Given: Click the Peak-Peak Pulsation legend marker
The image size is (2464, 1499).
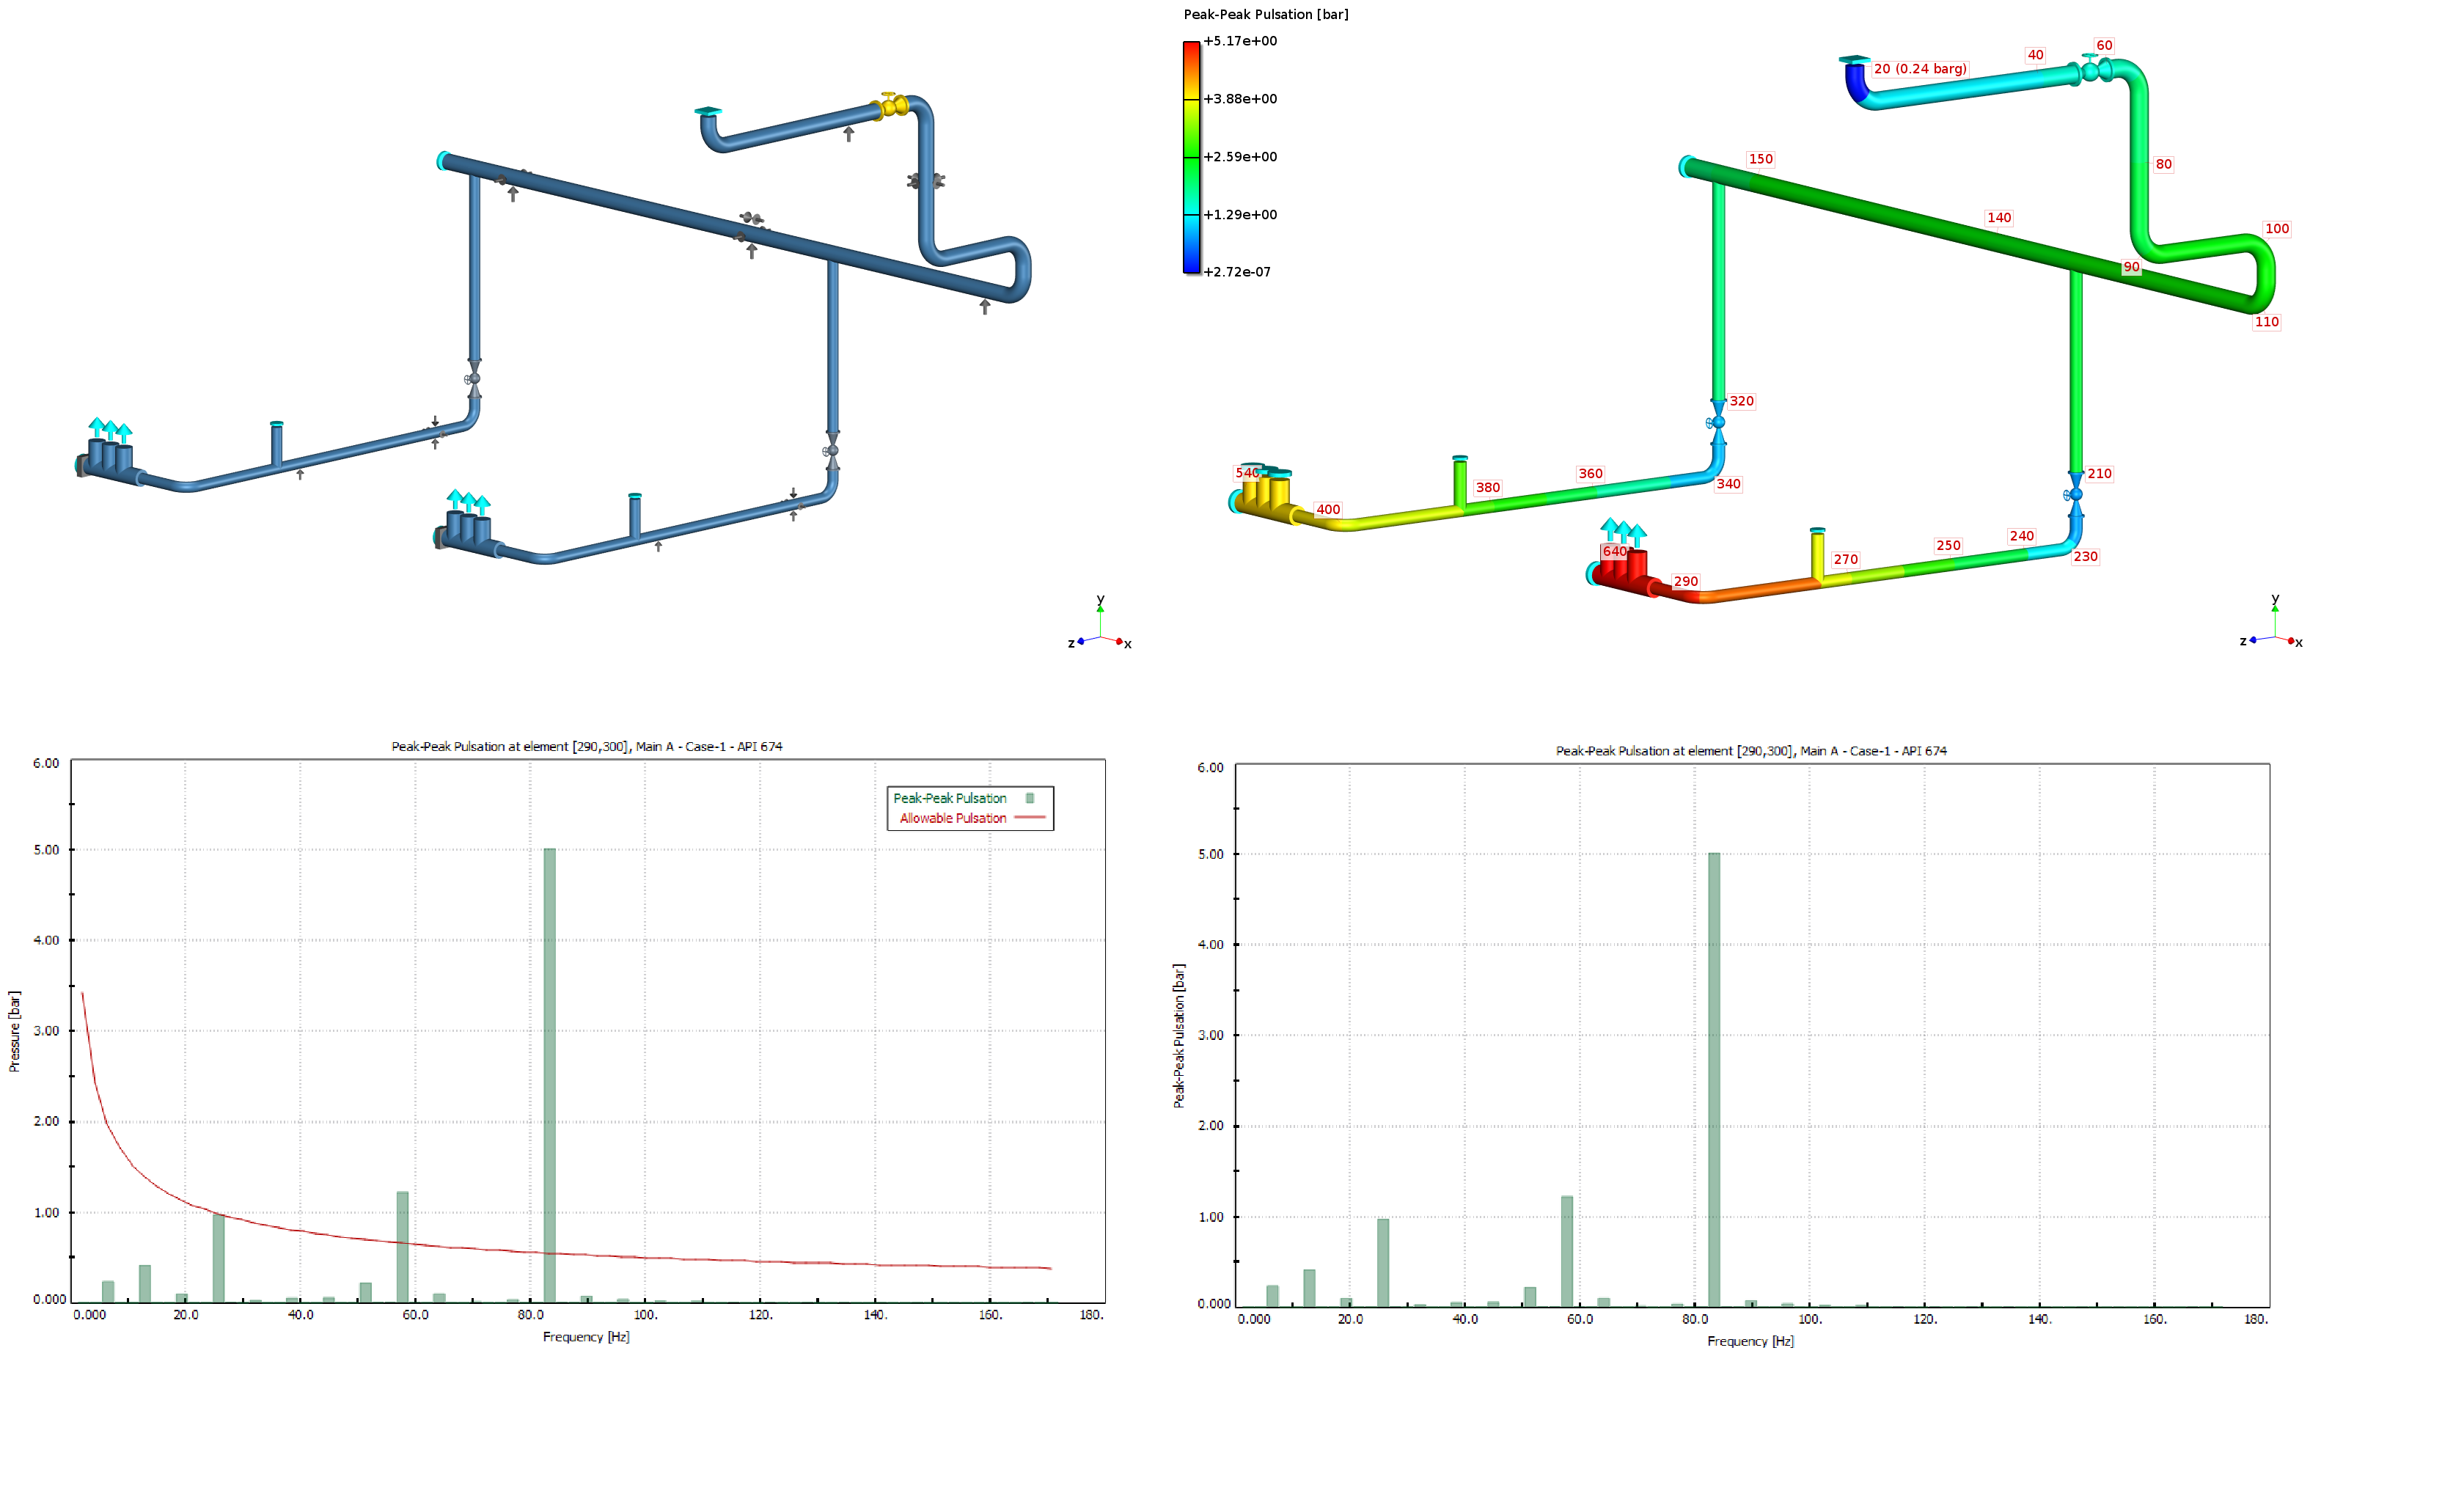Looking at the screenshot, I should pos(1029,798).
